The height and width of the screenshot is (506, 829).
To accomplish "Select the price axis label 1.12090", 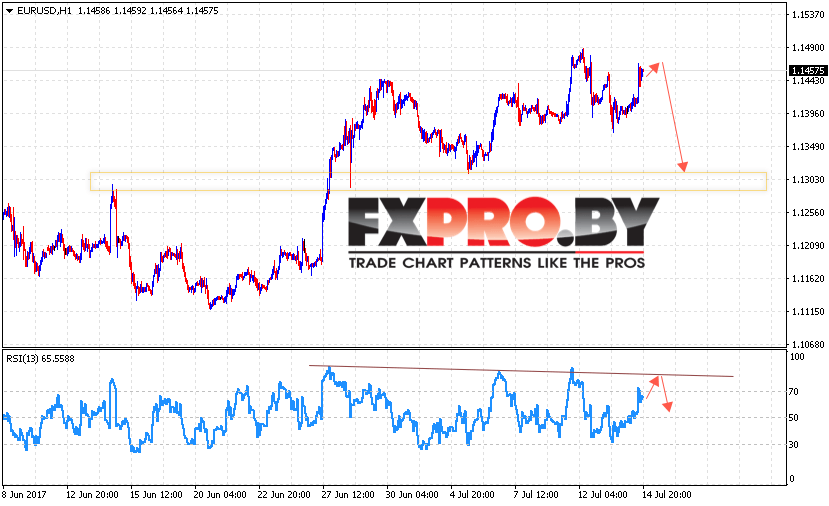I will pos(808,245).
